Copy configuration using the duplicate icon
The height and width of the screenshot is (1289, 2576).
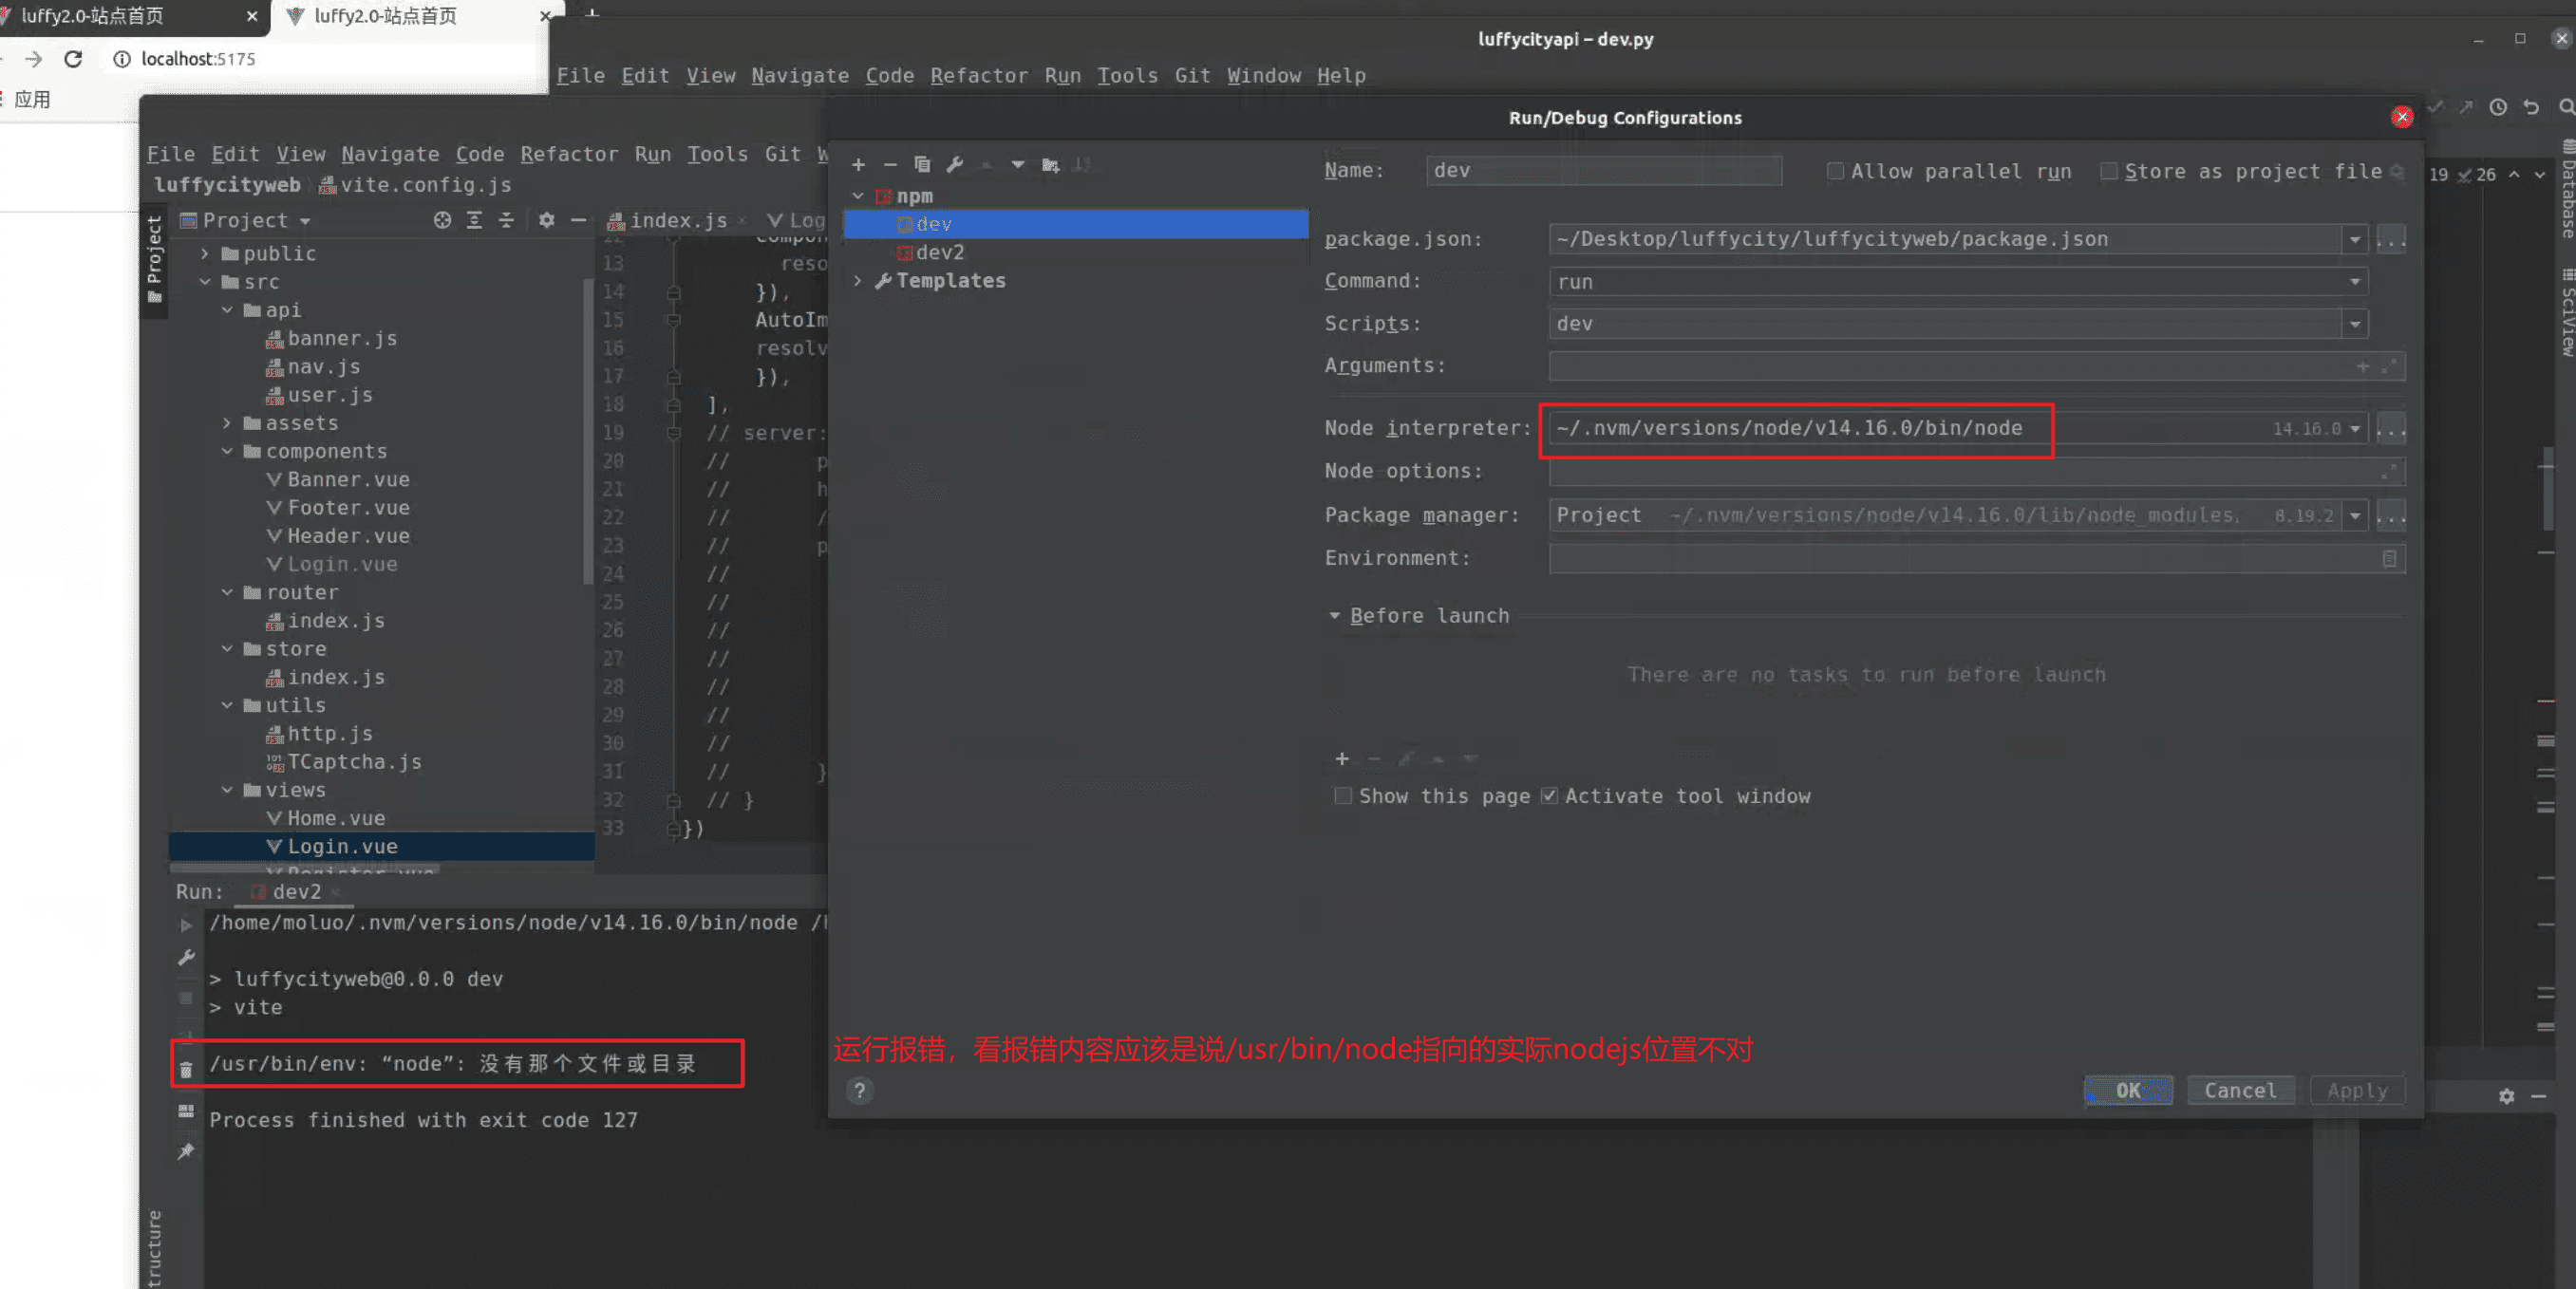point(922,165)
